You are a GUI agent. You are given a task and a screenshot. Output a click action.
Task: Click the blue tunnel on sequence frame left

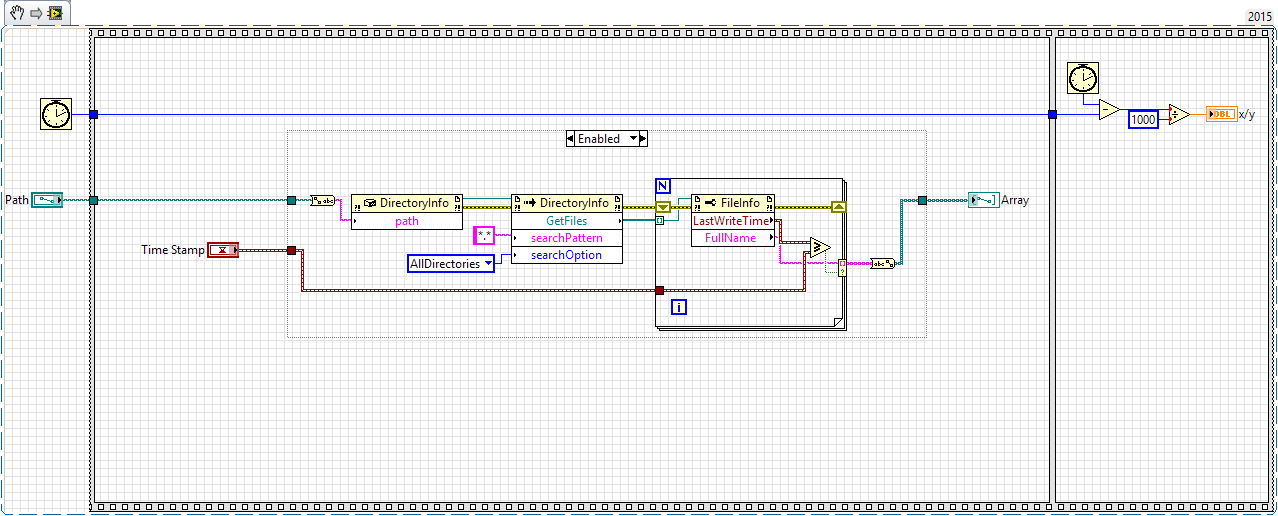[x=93, y=114]
